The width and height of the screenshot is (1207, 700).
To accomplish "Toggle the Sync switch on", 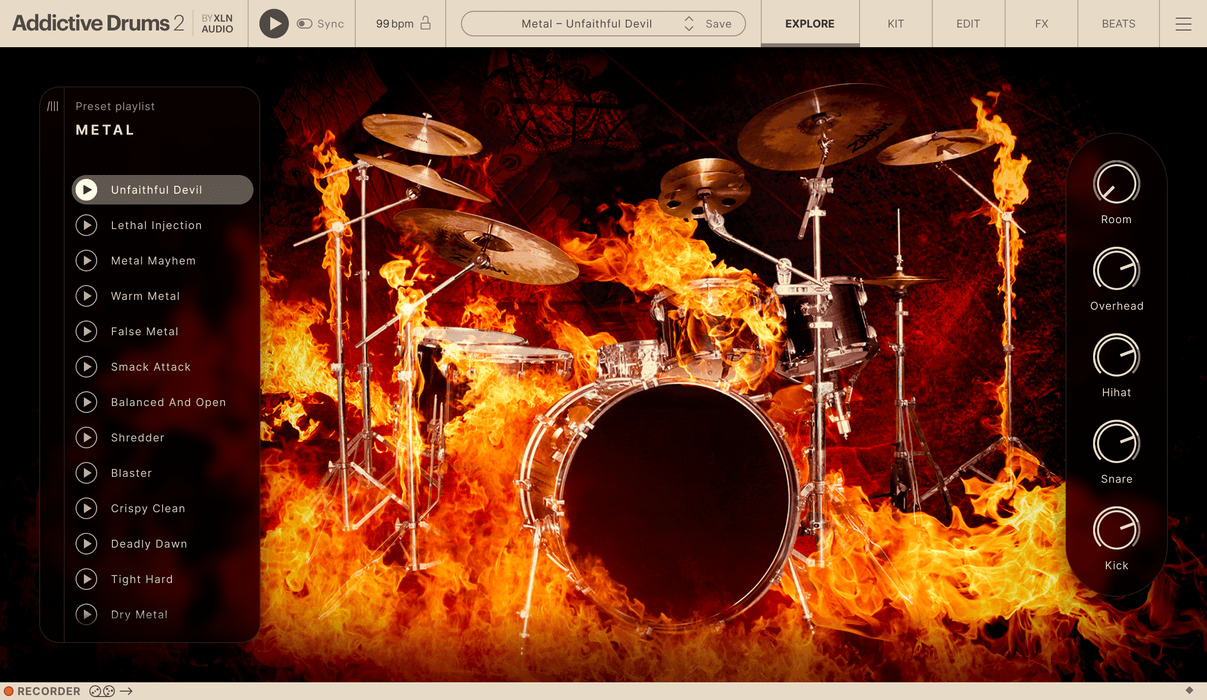I will click(304, 23).
